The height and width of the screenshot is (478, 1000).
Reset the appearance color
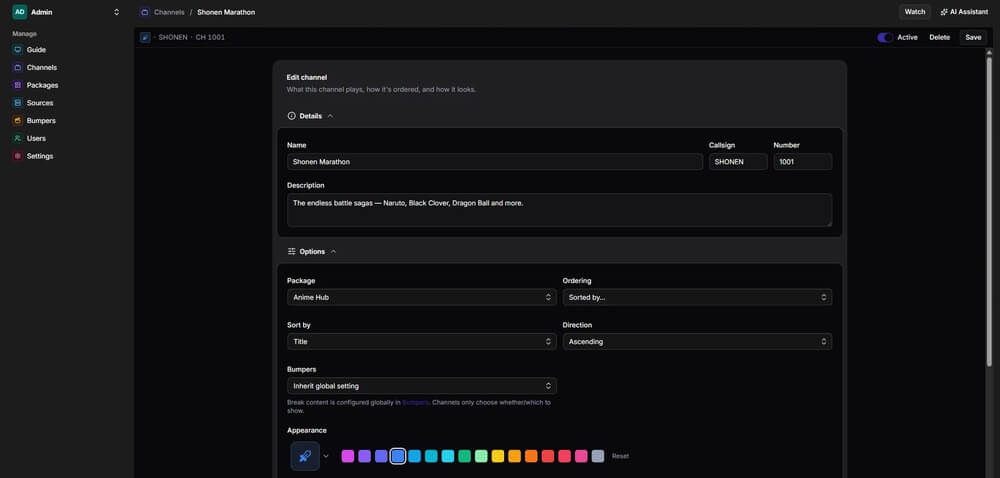[x=620, y=456]
